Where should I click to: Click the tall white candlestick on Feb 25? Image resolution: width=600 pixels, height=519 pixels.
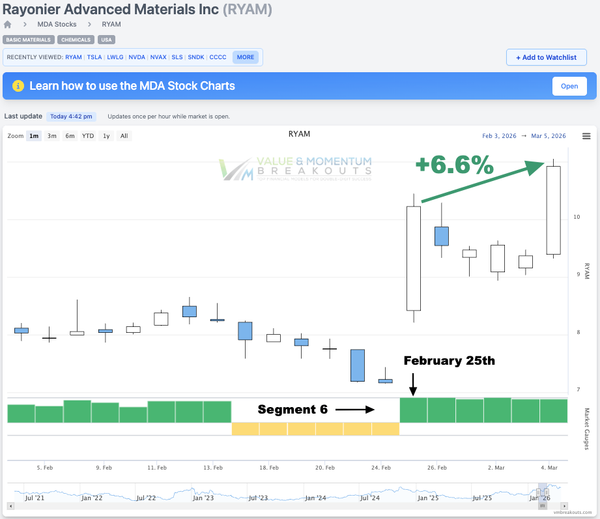(x=413, y=258)
